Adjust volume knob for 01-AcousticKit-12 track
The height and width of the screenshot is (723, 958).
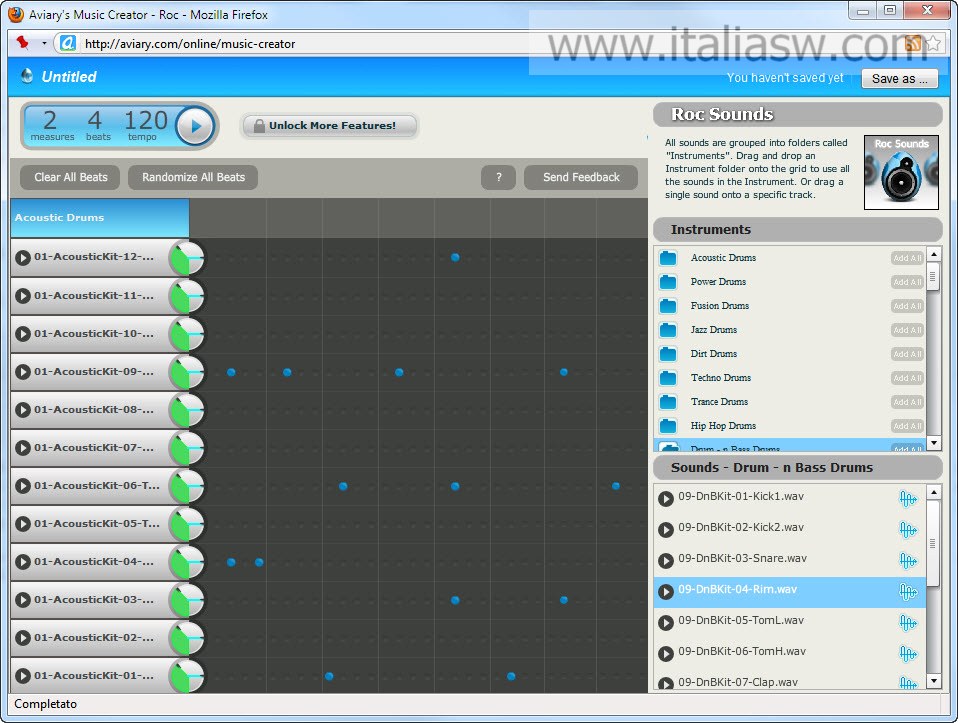coord(186,258)
